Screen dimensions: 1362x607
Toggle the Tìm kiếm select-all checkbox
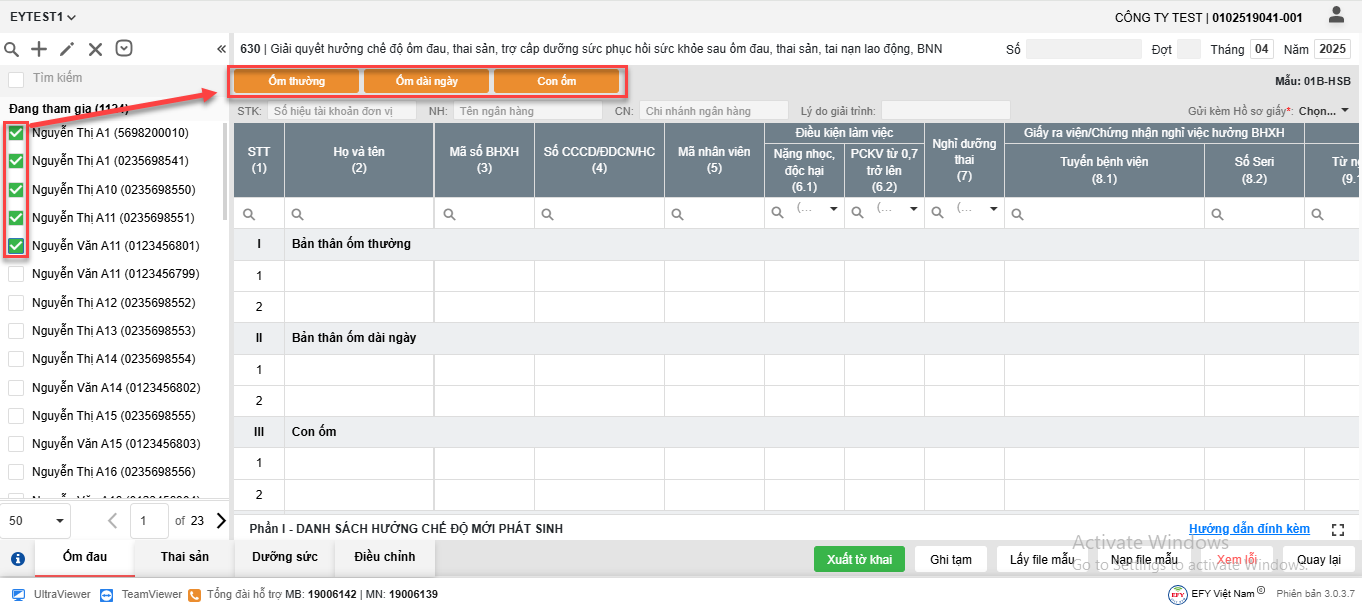click(16, 79)
